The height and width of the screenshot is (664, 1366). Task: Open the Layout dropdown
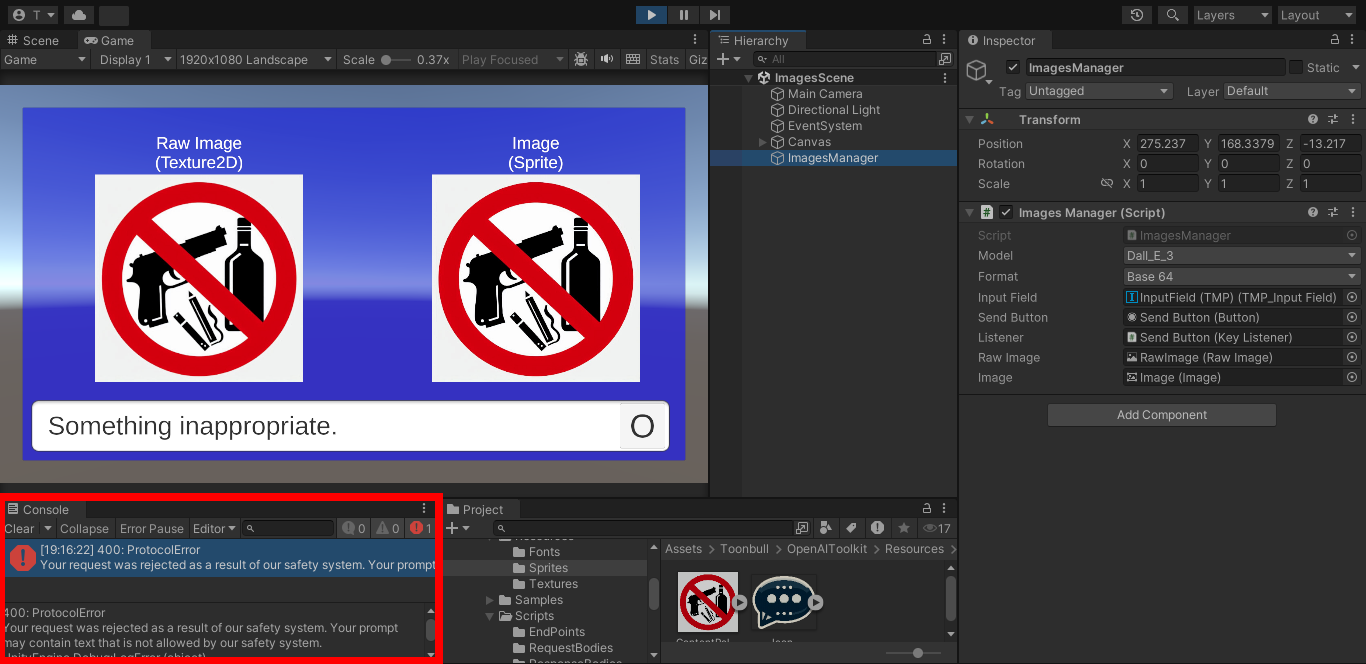(1317, 15)
